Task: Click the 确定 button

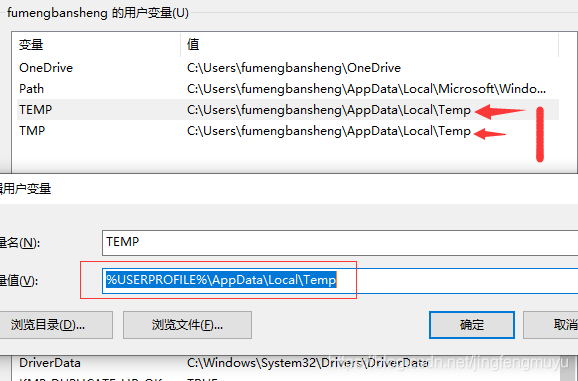Action: pyautogui.click(x=471, y=325)
